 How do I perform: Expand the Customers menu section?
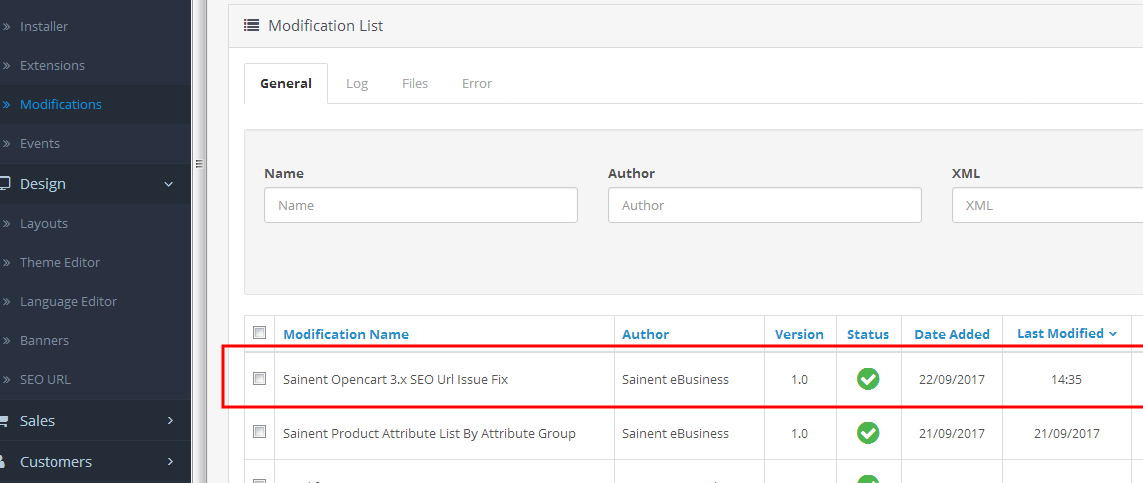170,461
